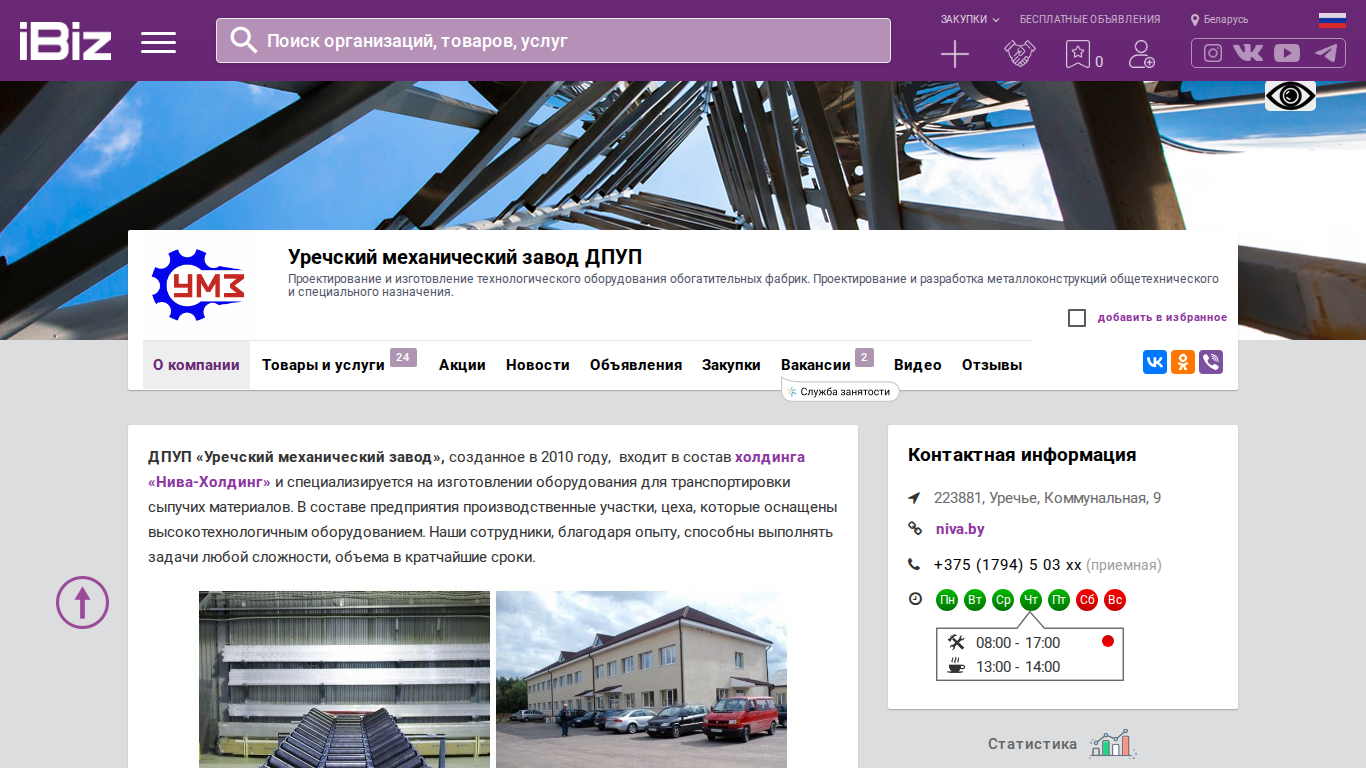Click the 'Служба занятости' badge

[840, 392]
